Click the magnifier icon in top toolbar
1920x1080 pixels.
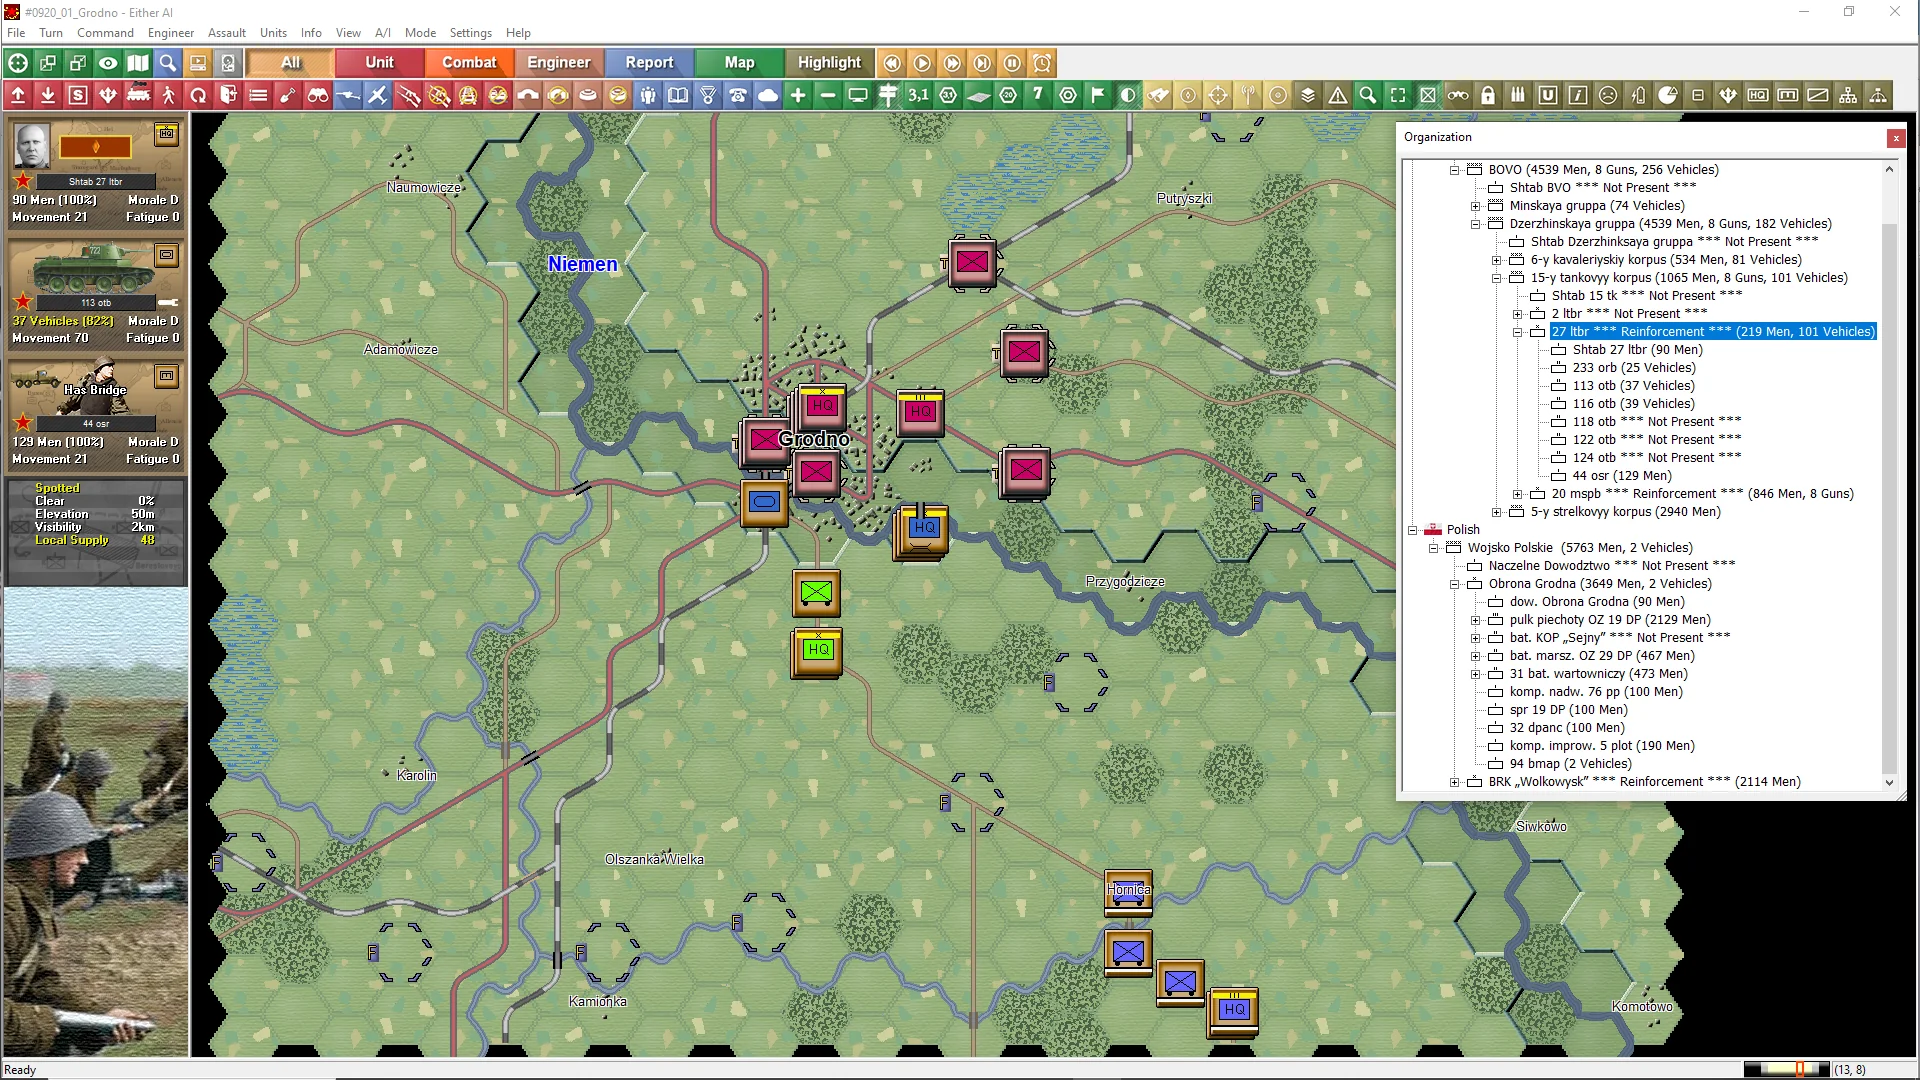168,63
